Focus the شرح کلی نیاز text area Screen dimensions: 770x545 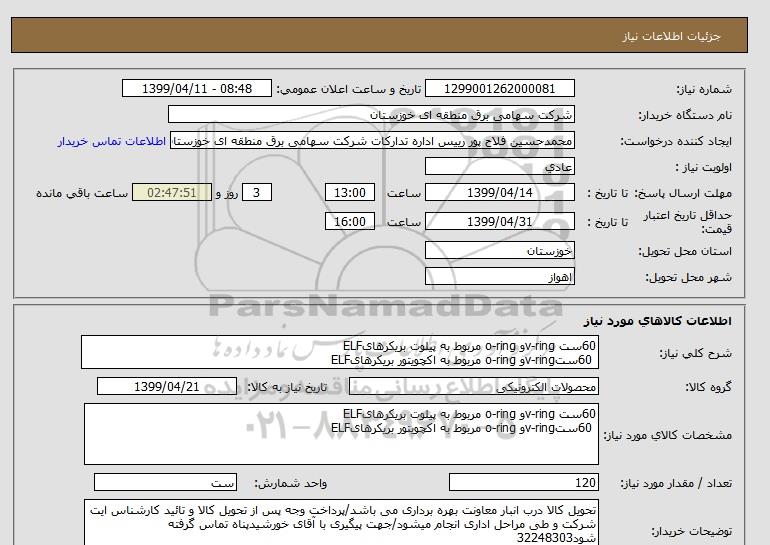[340, 352]
